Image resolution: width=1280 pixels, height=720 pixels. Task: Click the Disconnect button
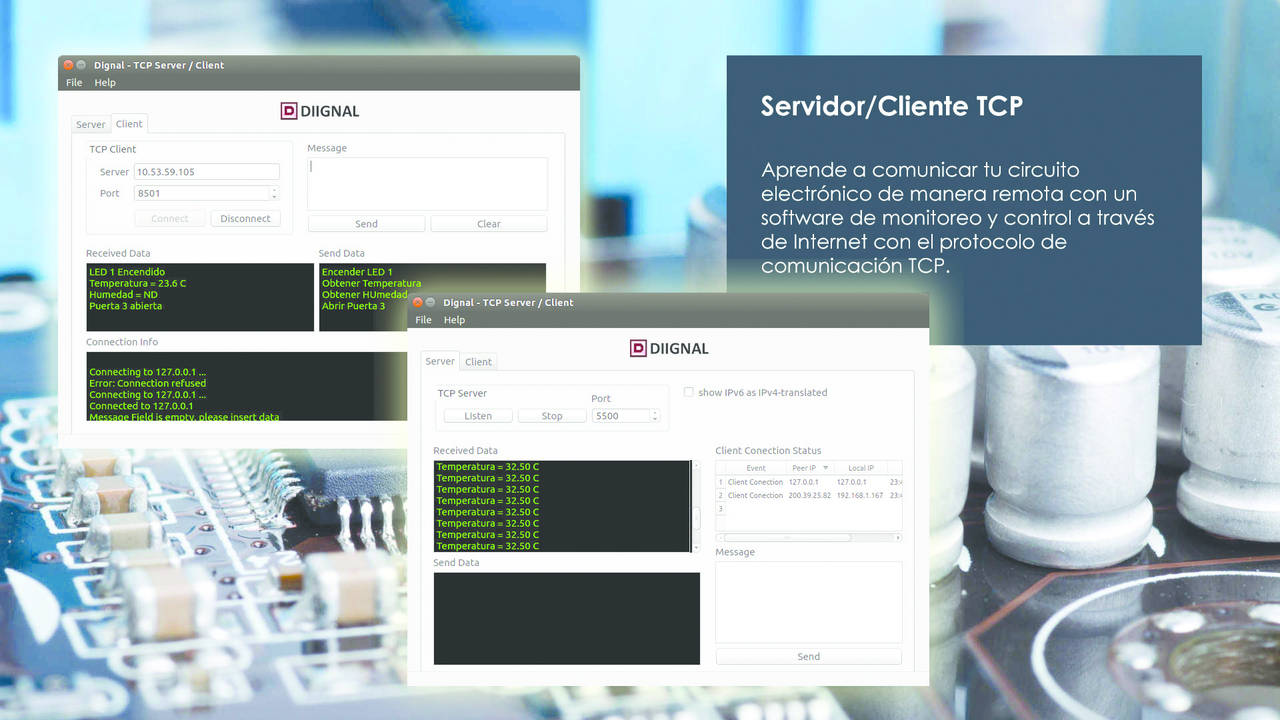(x=245, y=218)
